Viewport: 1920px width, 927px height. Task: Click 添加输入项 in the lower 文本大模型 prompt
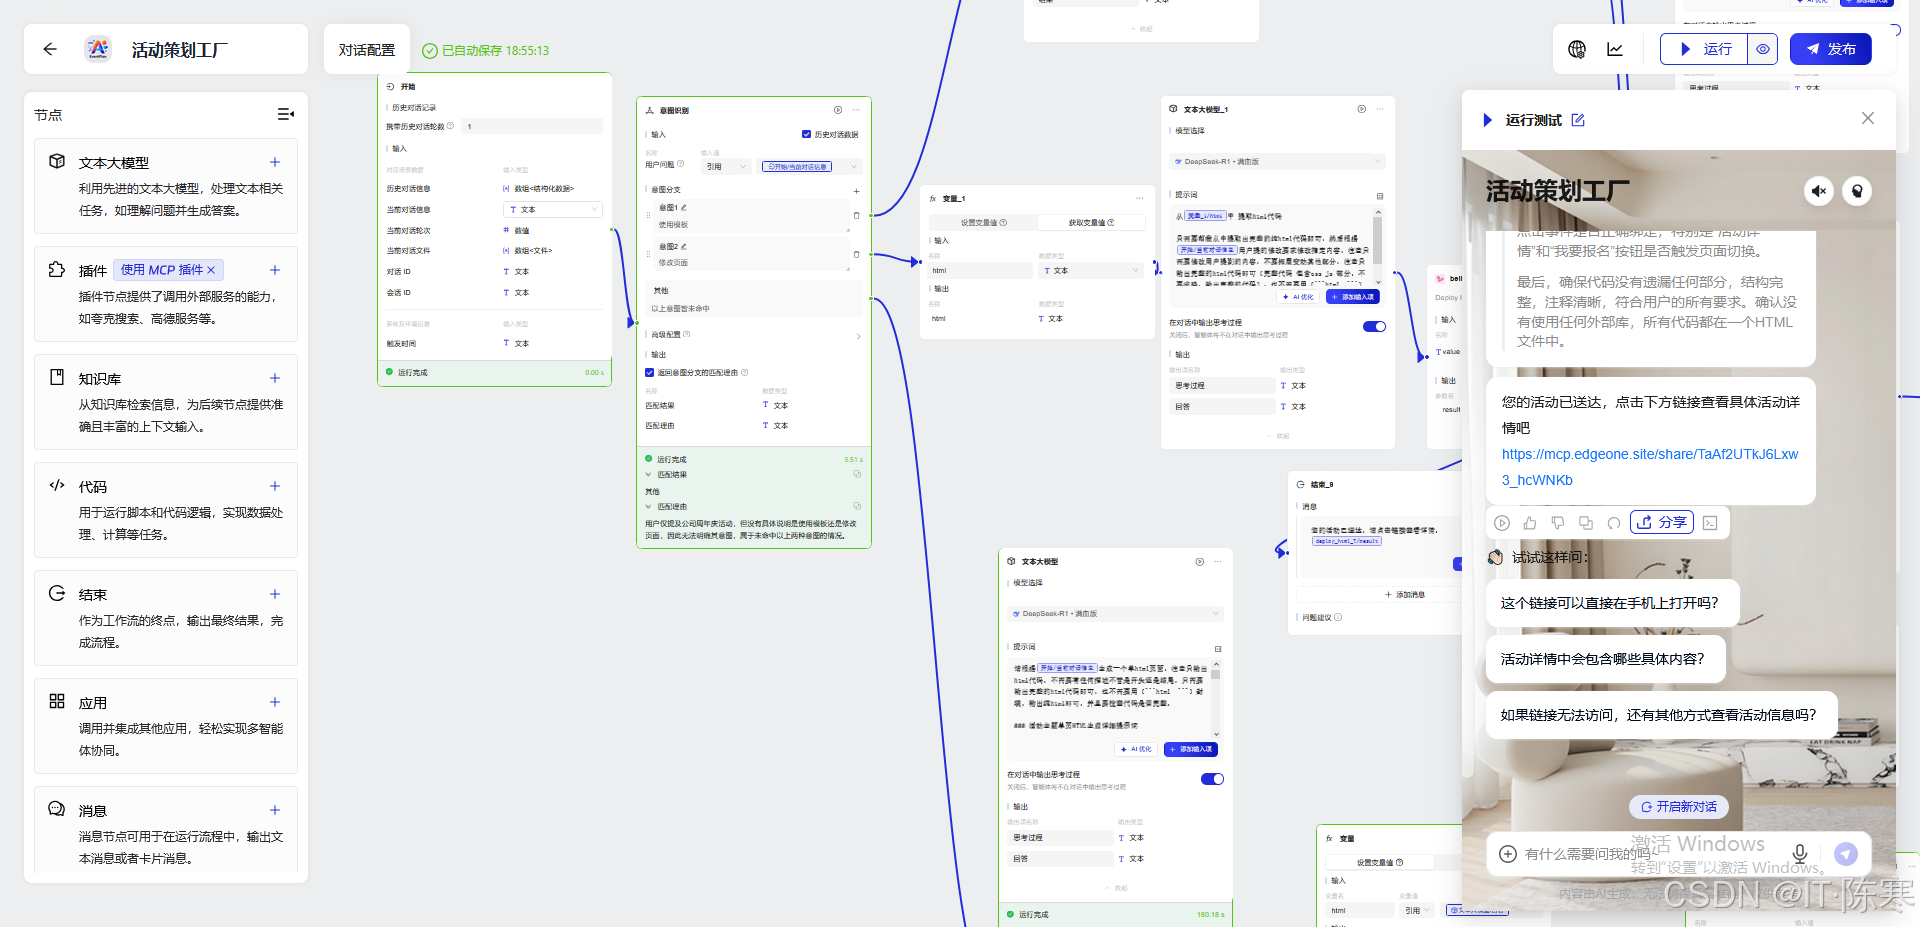click(x=1191, y=749)
